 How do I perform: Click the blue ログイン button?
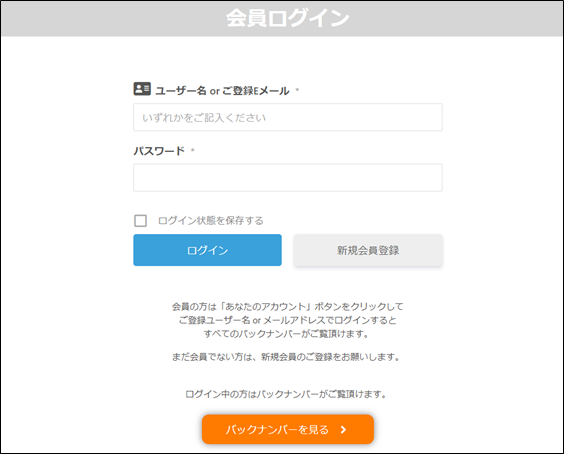click(x=208, y=250)
